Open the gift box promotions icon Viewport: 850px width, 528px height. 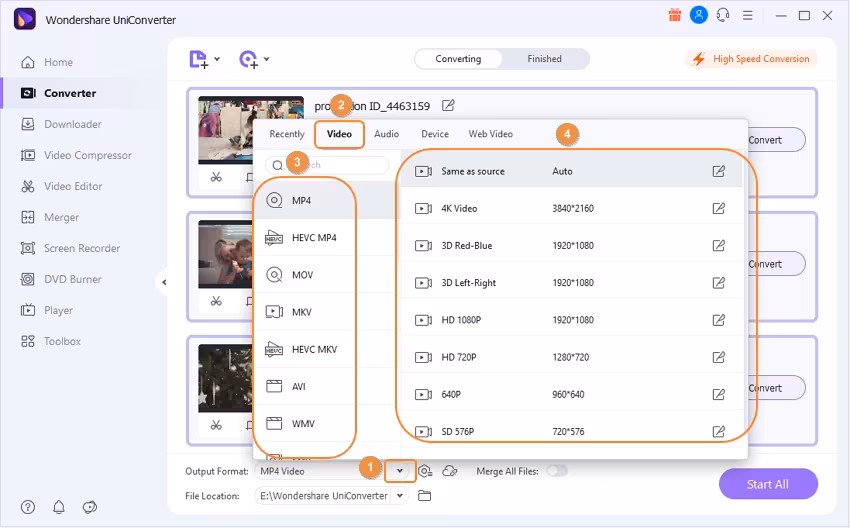(674, 15)
